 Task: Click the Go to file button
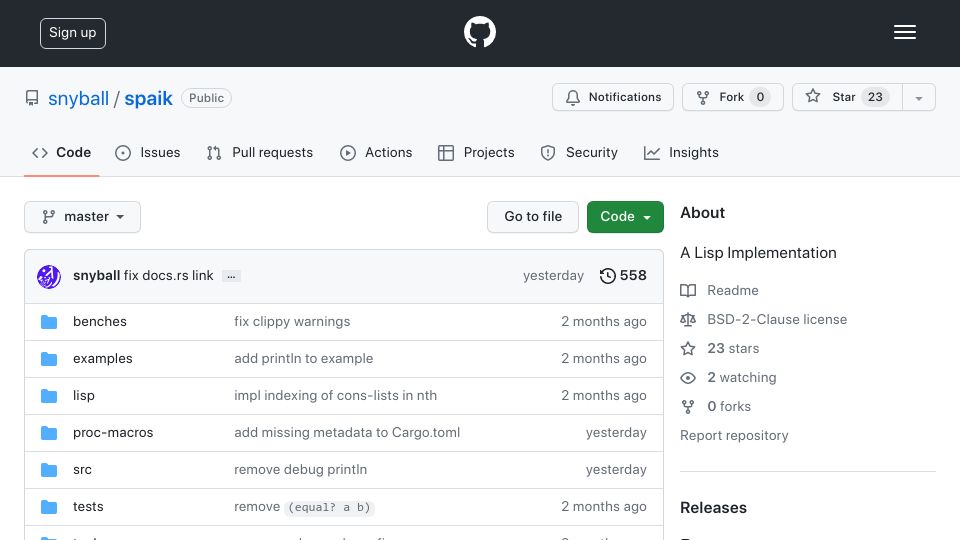coord(533,217)
